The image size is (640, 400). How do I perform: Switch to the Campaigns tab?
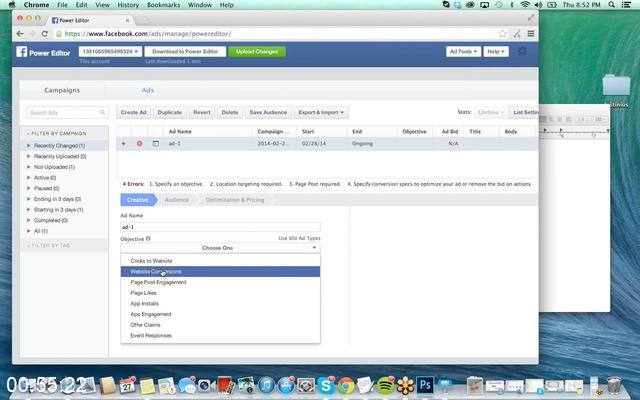(x=62, y=90)
